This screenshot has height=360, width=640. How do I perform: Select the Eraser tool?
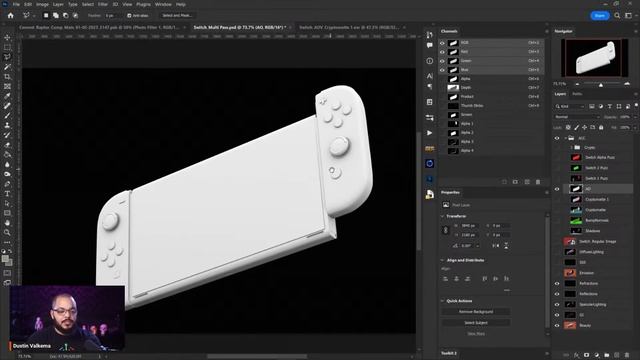[7, 145]
